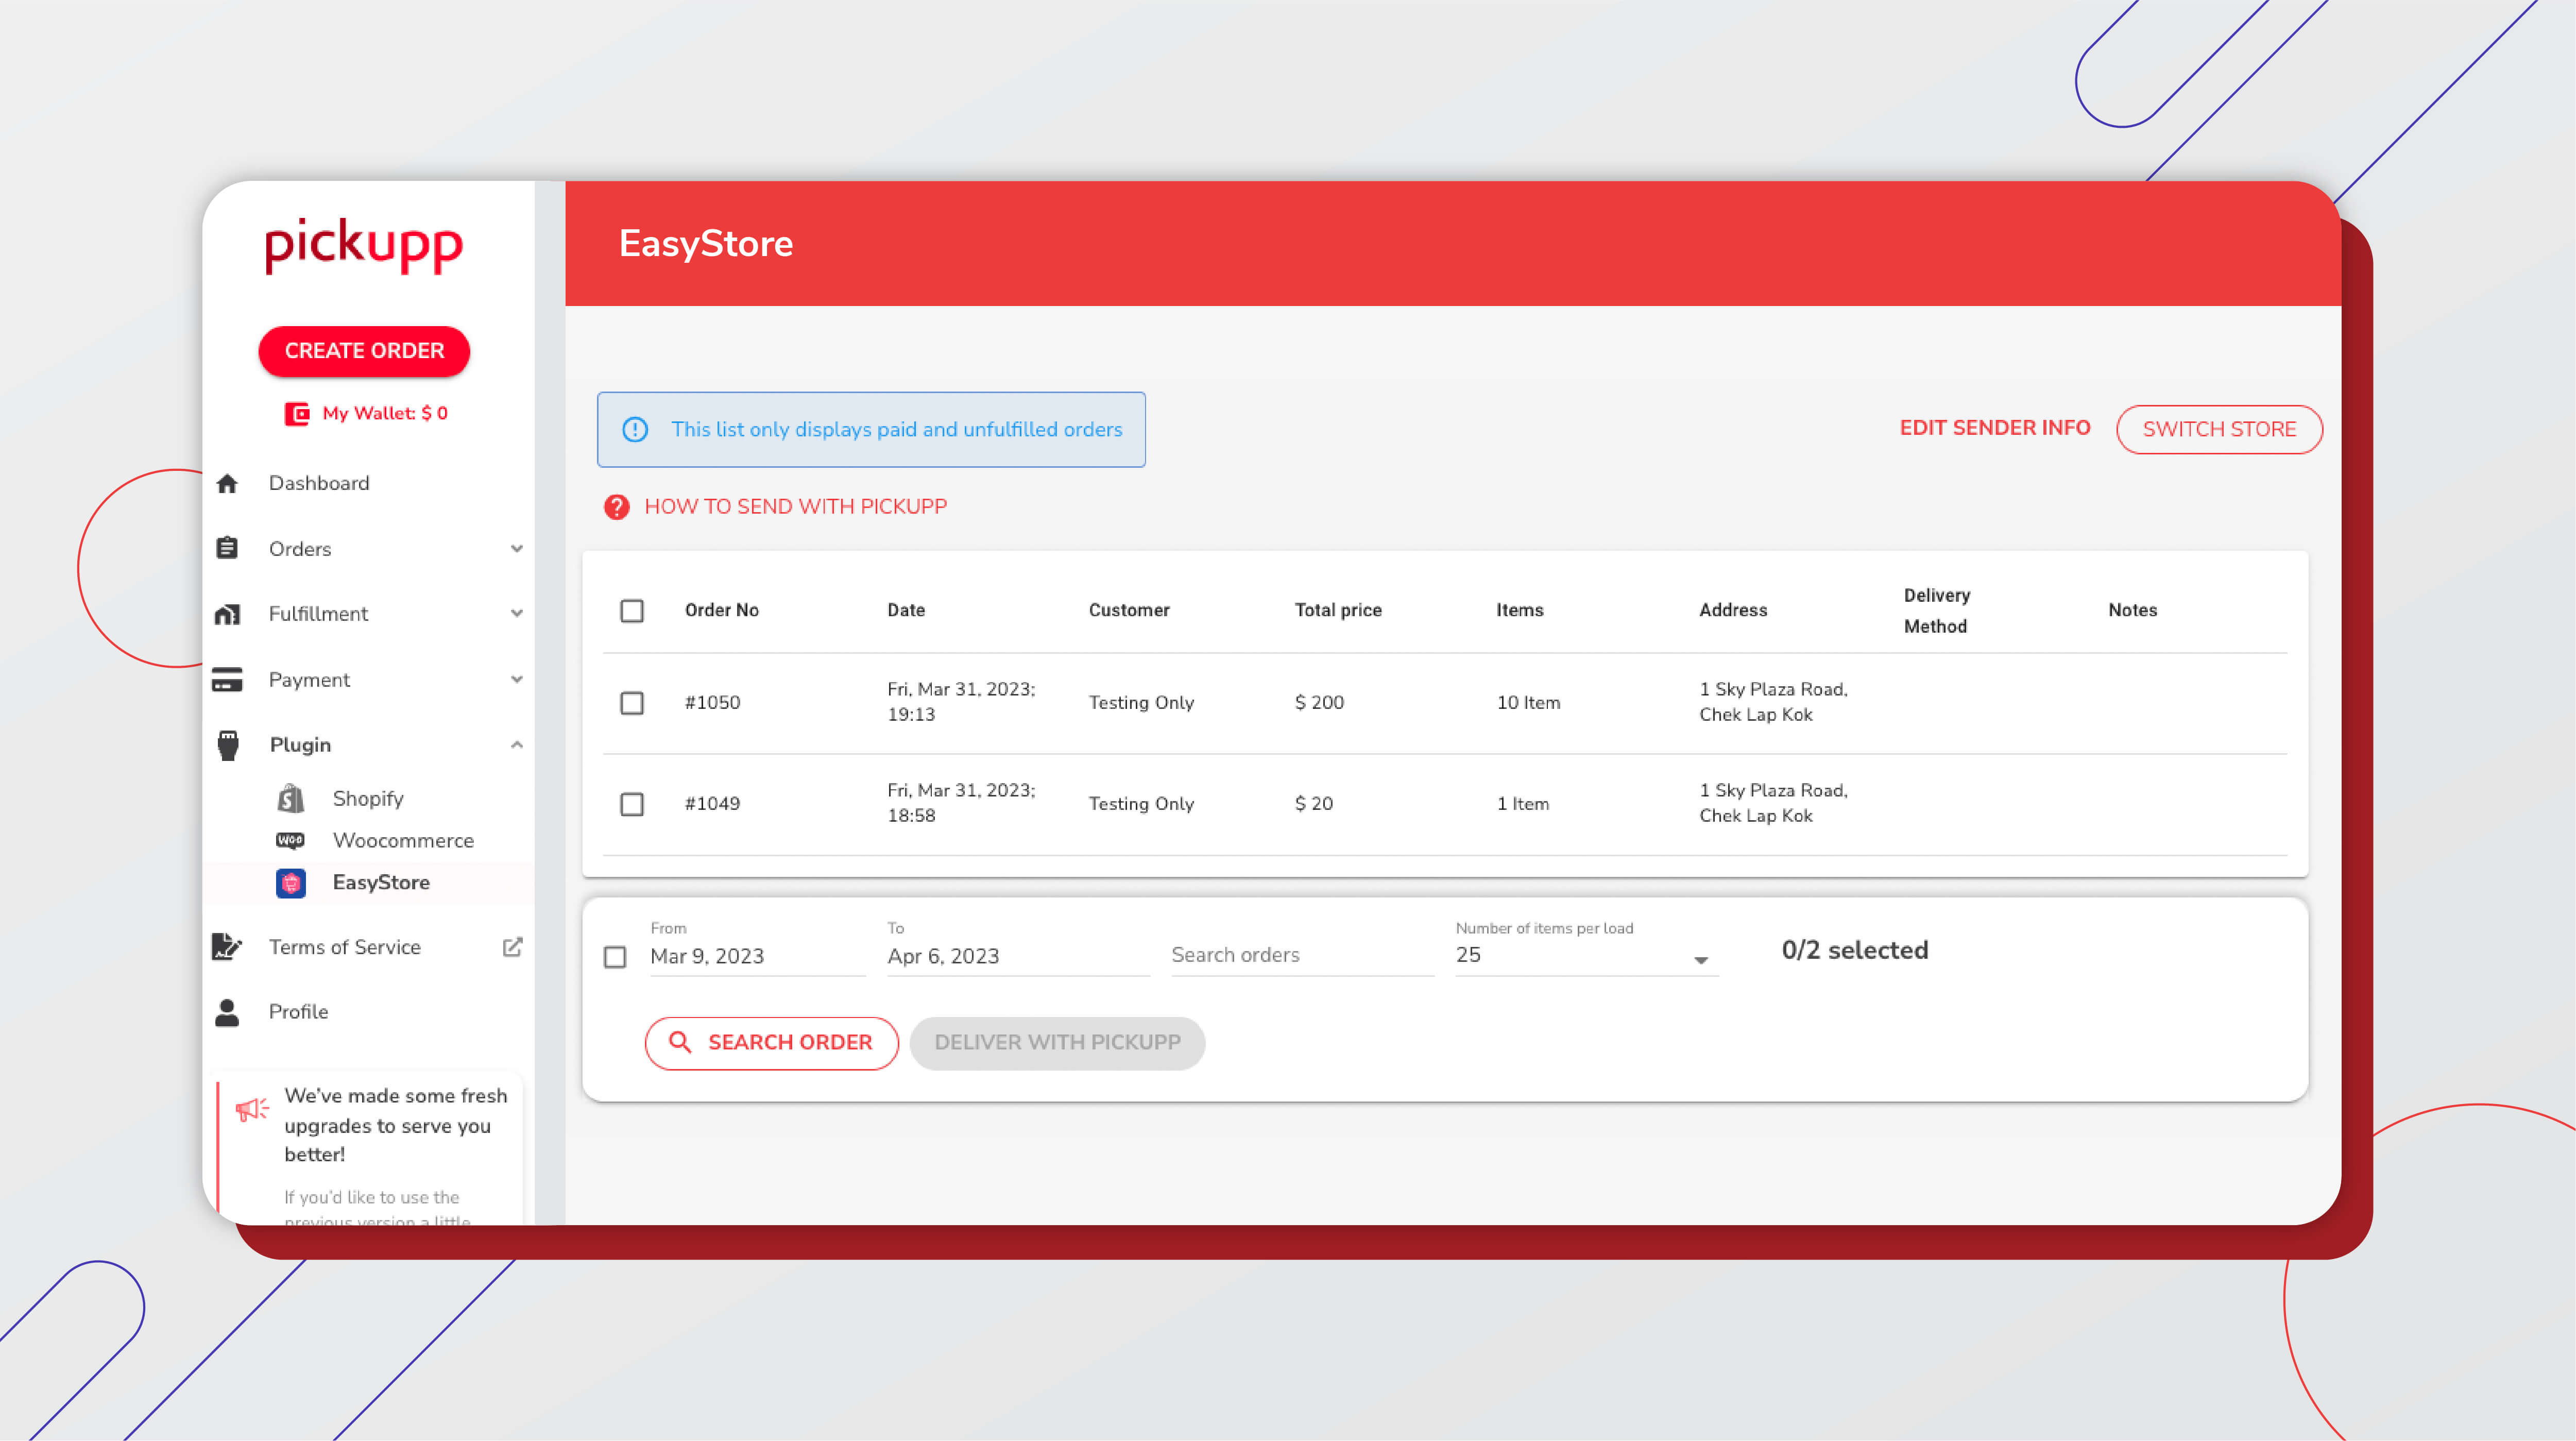Image resolution: width=2576 pixels, height=1441 pixels.
Task: Open the Shopify plugin page
Action: (368, 798)
